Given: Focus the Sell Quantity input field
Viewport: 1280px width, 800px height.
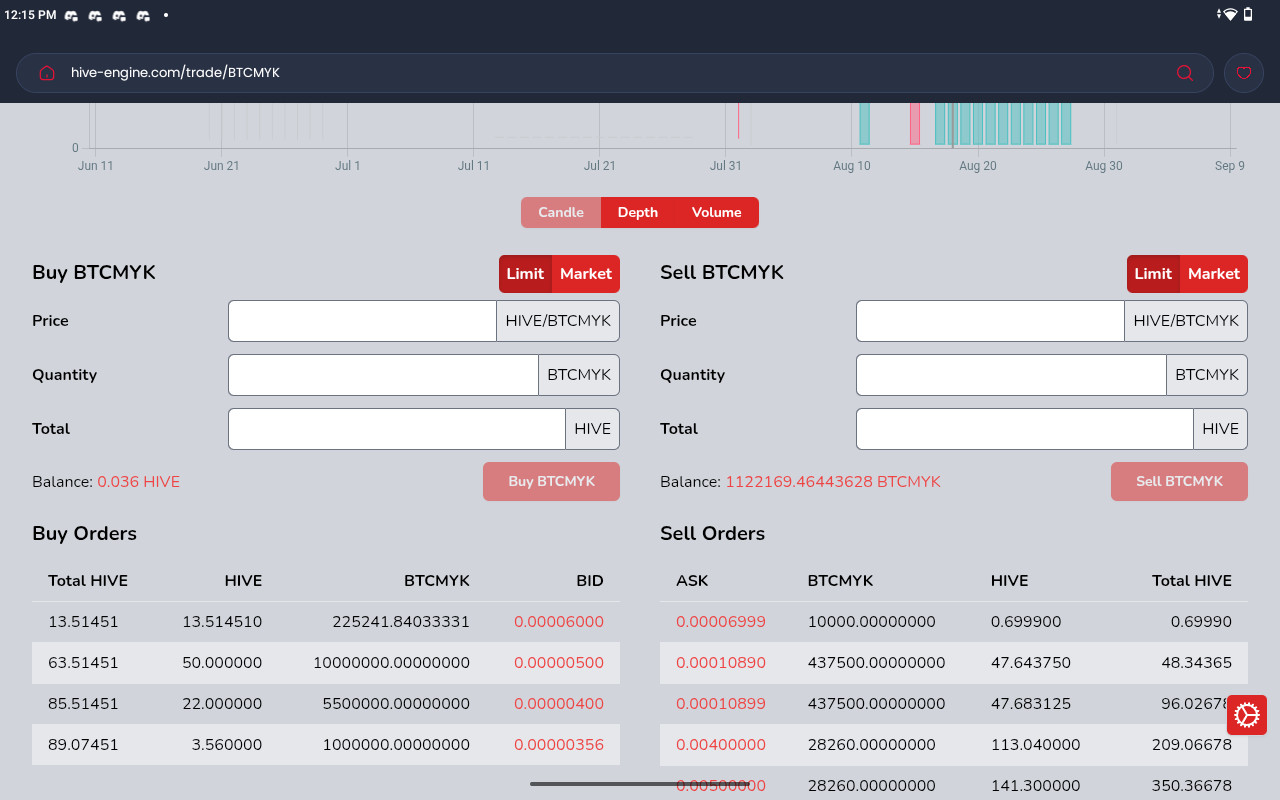Looking at the screenshot, I should pos(1010,375).
